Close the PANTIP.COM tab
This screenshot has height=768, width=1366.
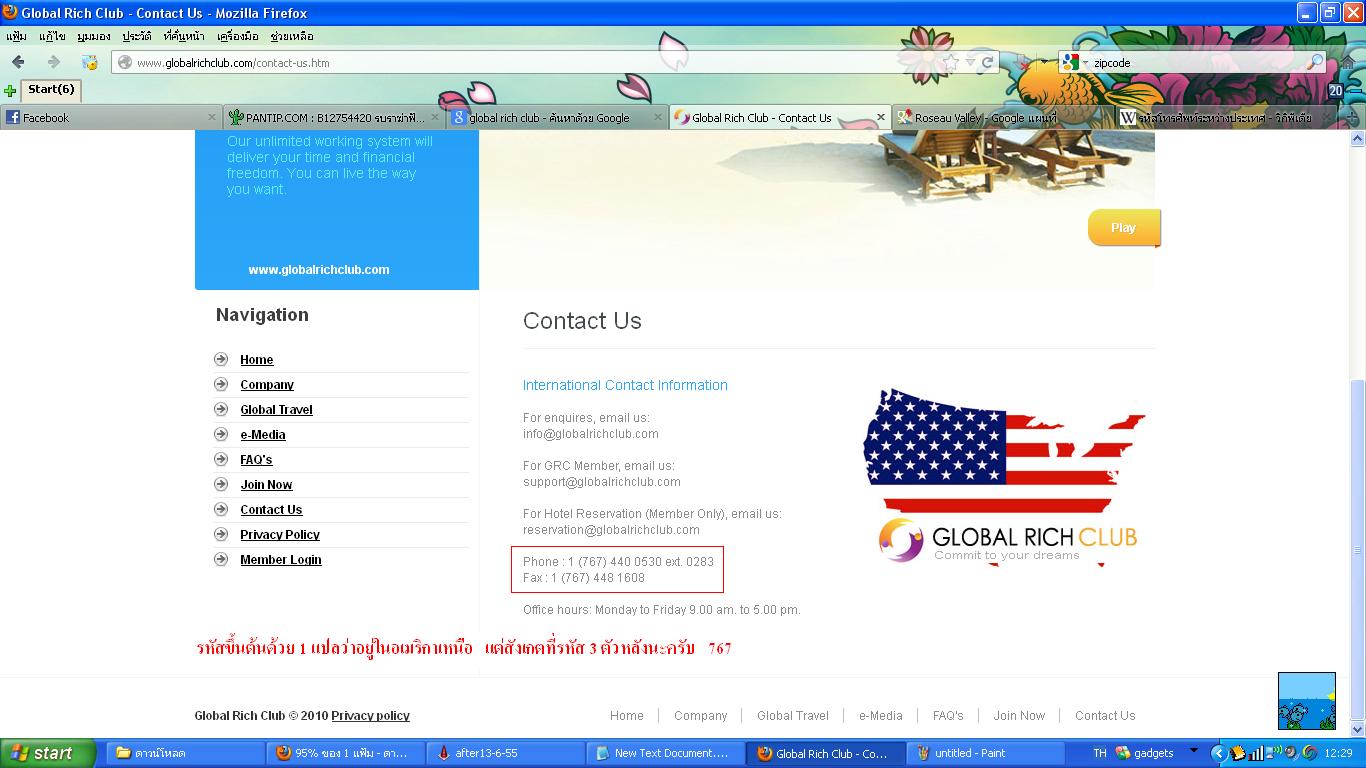click(435, 117)
